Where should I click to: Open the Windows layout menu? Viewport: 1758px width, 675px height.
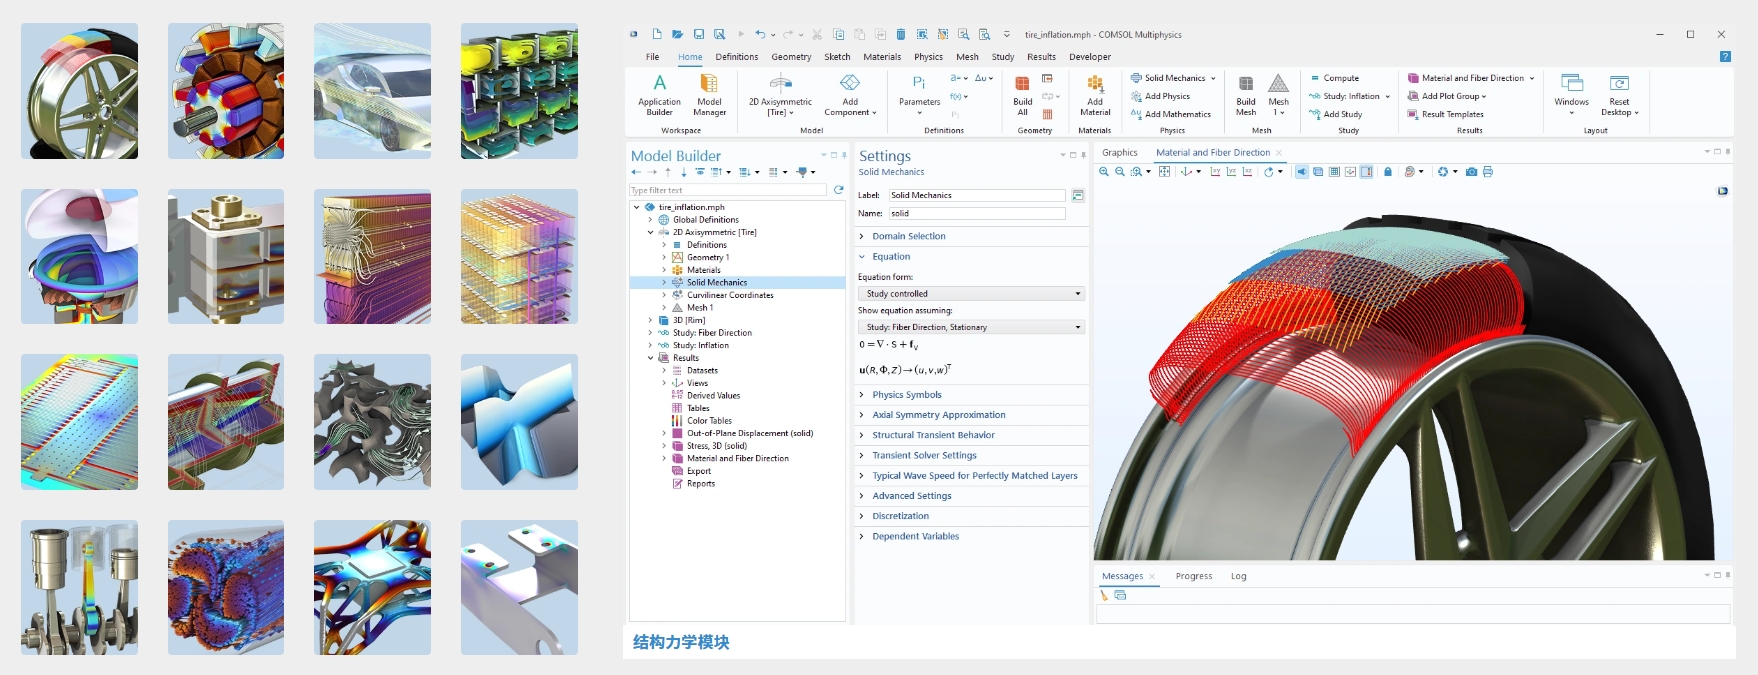(1571, 95)
